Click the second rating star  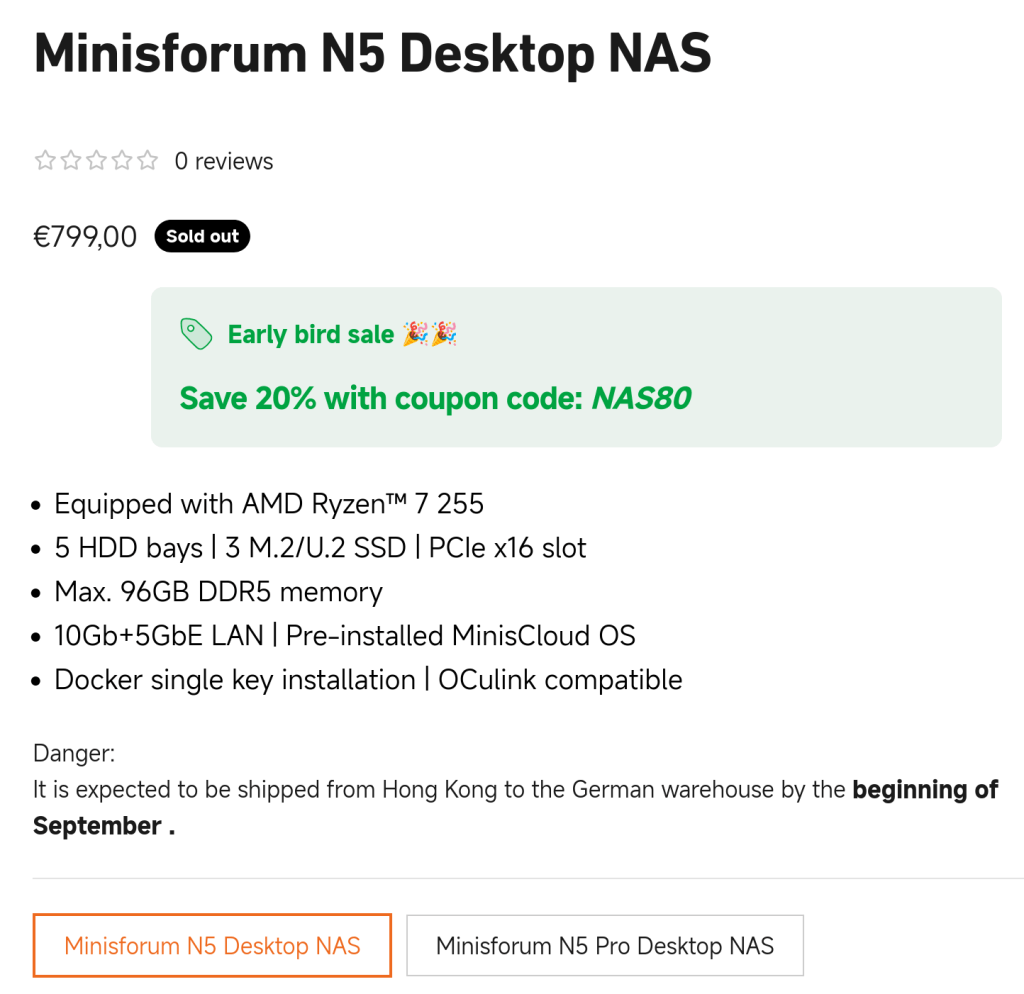pyautogui.click(x=71, y=161)
